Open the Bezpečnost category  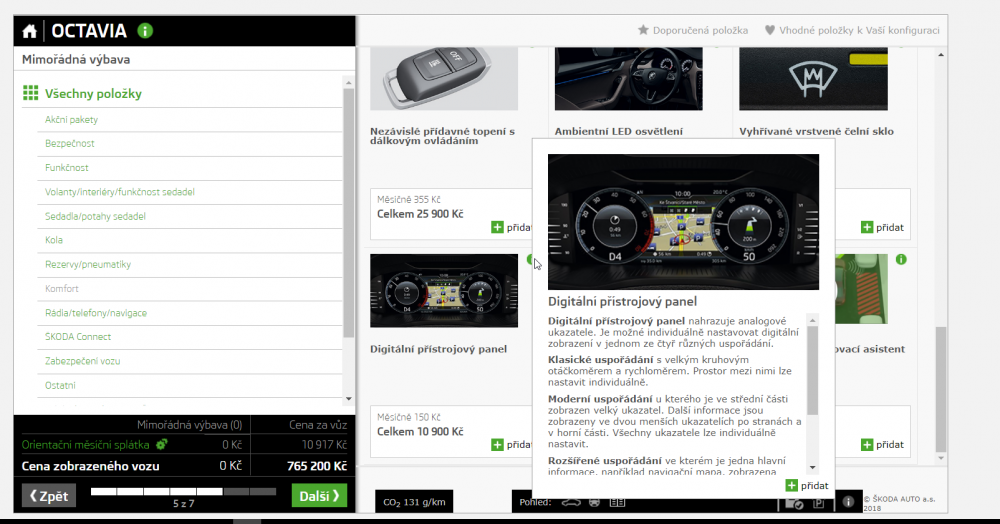pyautogui.click(x=70, y=143)
